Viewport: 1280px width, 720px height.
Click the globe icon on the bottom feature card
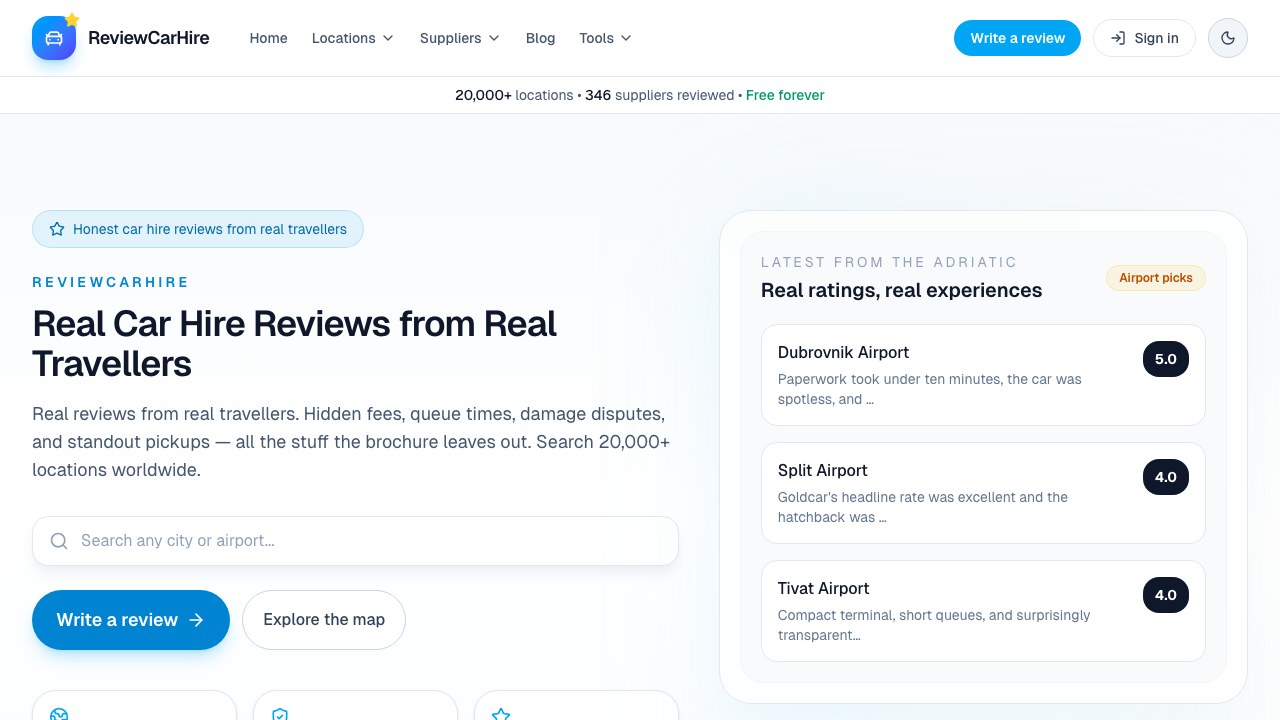[x=59, y=714]
